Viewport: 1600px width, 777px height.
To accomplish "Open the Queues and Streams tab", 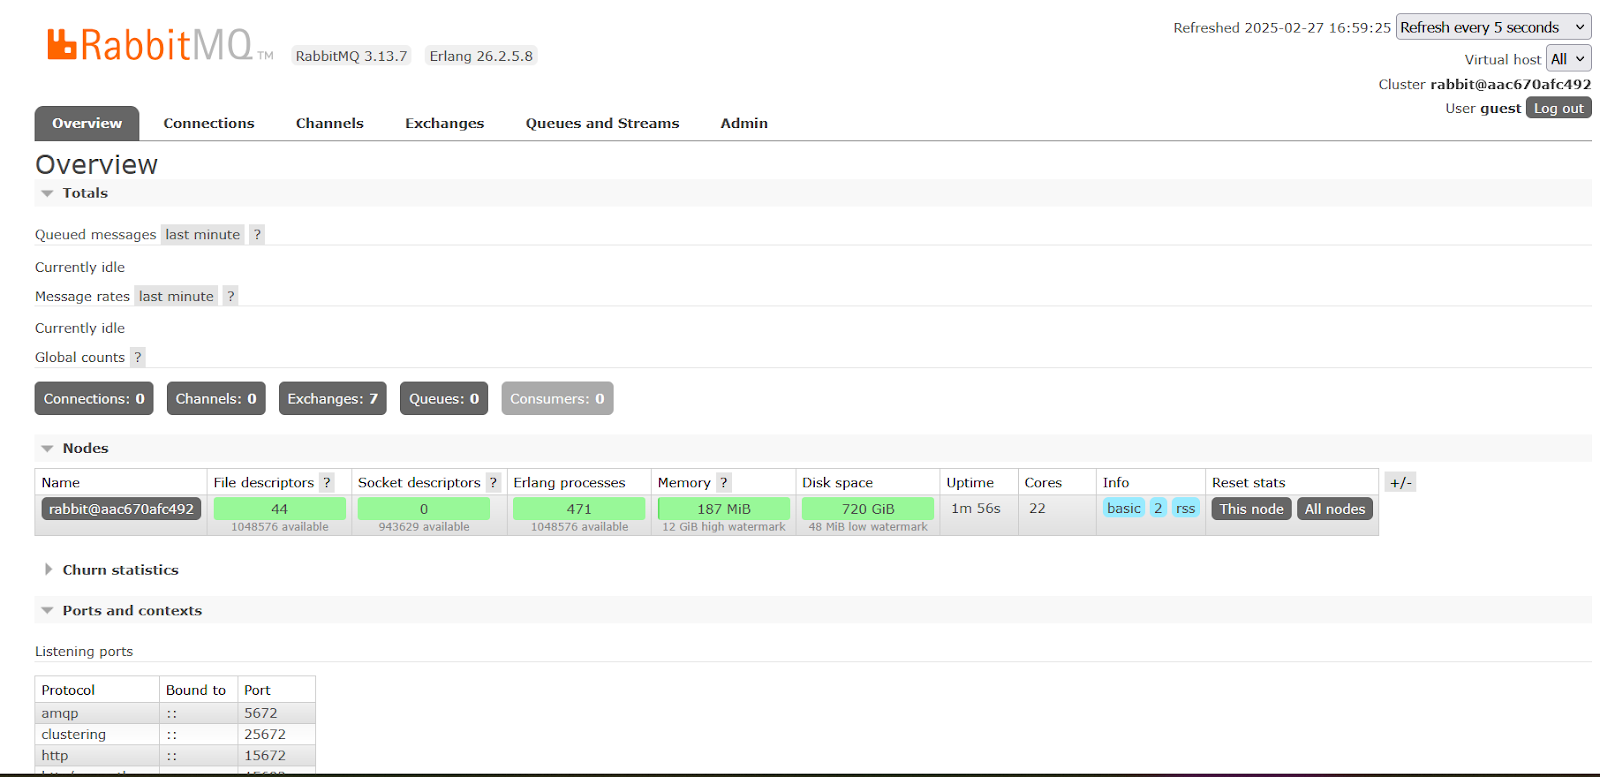I will click(603, 123).
